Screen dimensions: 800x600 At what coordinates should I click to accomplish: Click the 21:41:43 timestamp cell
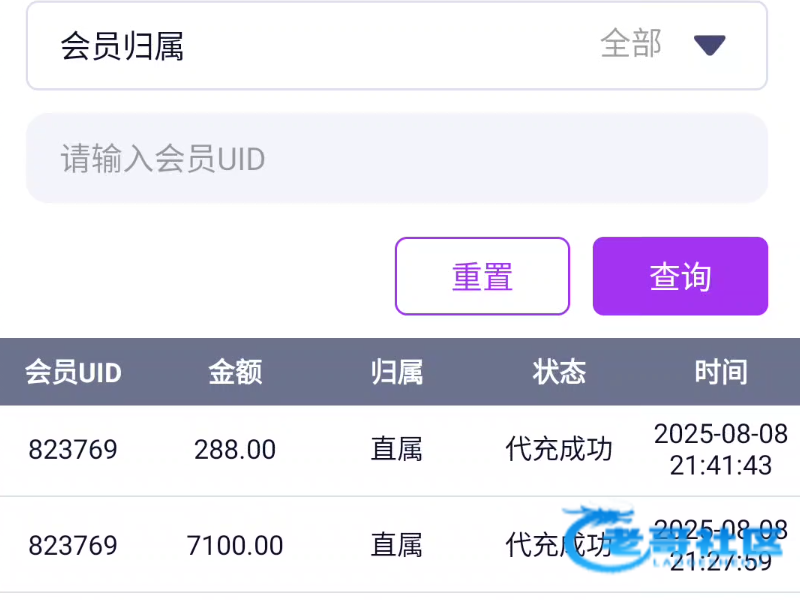tap(721, 450)
